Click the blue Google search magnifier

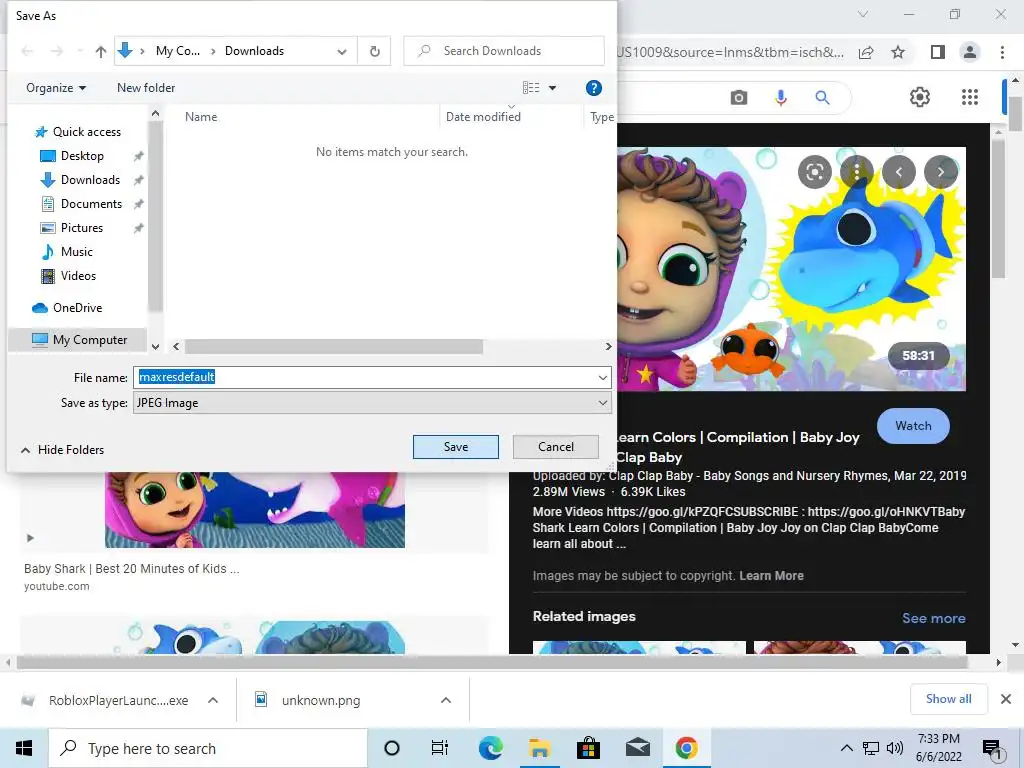pyautogui.click(x=822, y=98)
